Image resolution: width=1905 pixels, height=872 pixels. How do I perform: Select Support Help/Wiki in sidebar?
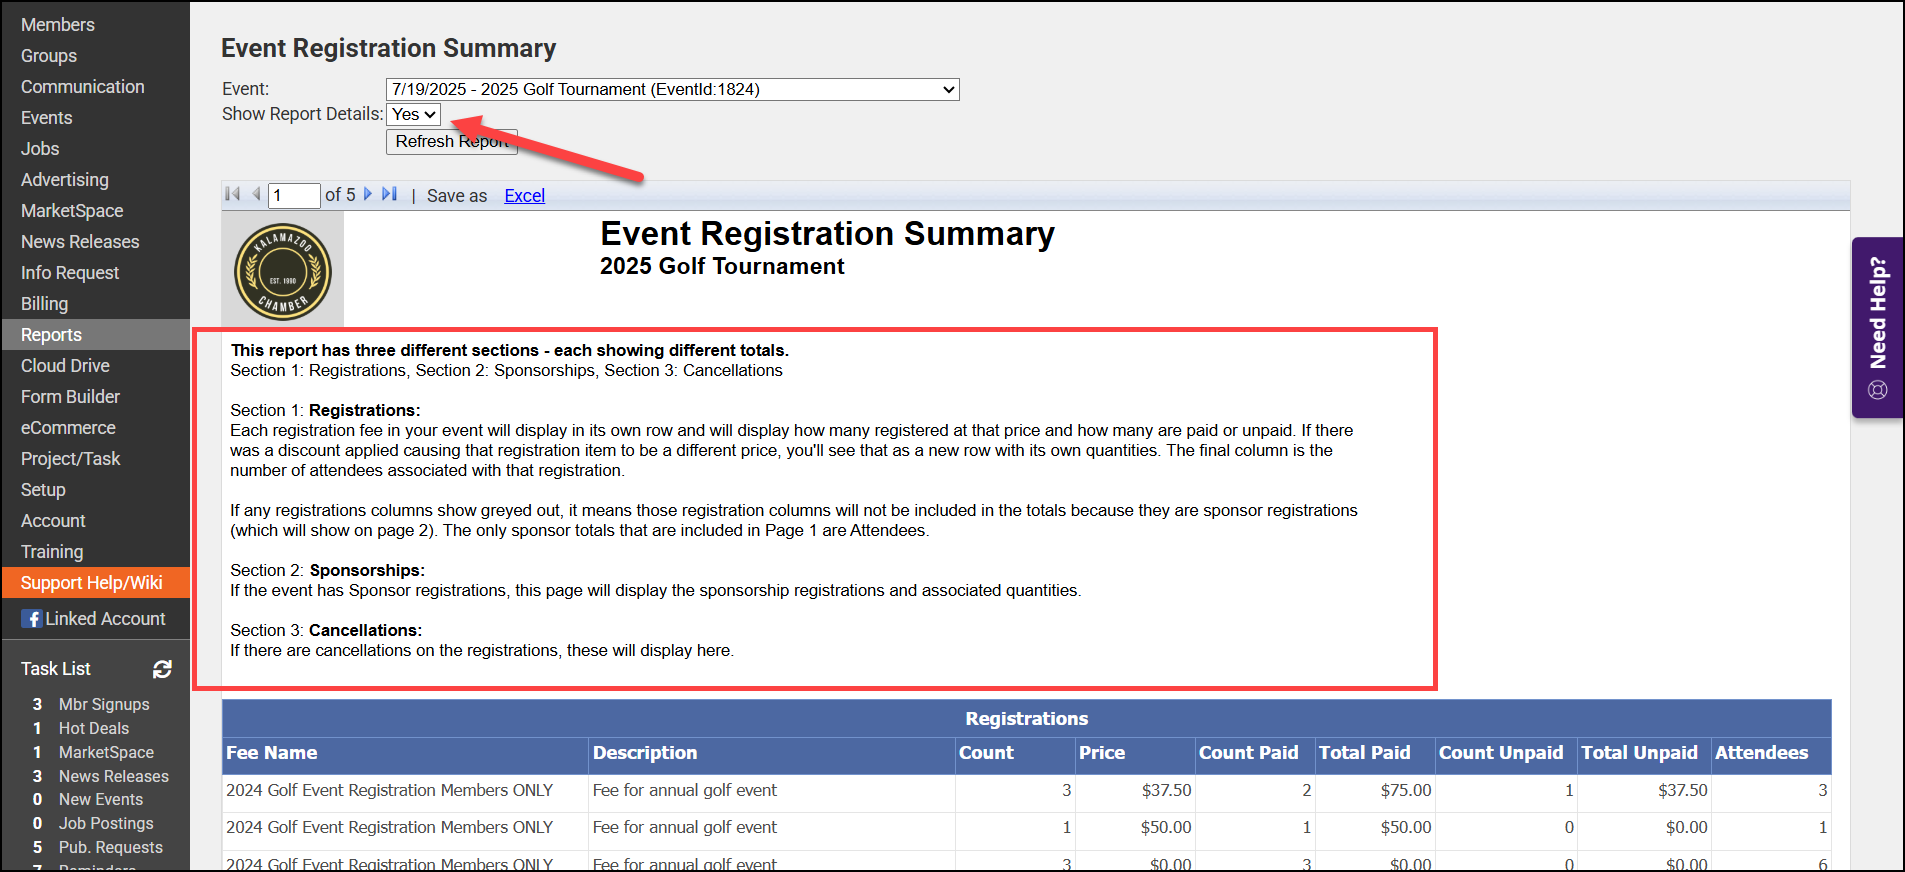pos(91,583)
